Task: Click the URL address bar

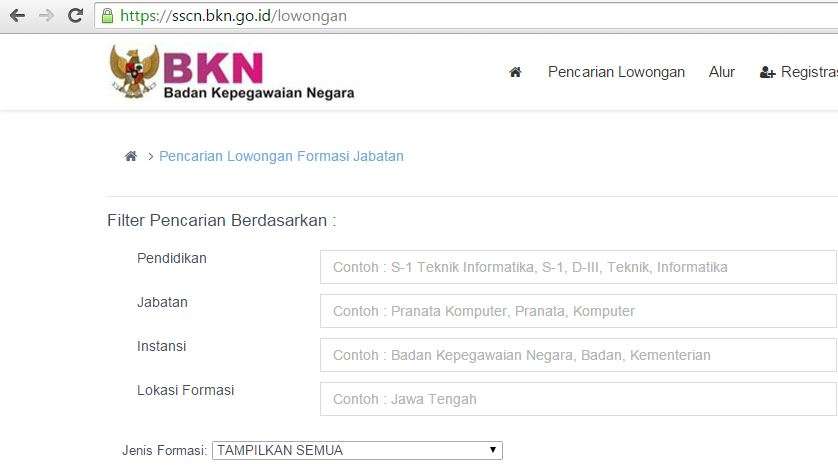Action: [x=466, y=16]
